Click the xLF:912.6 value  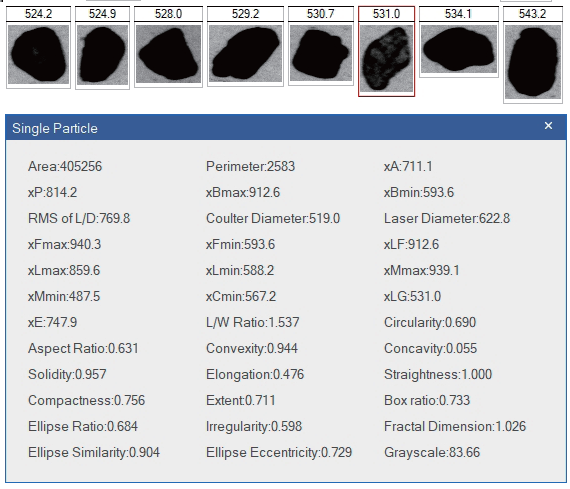pos(412,244)
